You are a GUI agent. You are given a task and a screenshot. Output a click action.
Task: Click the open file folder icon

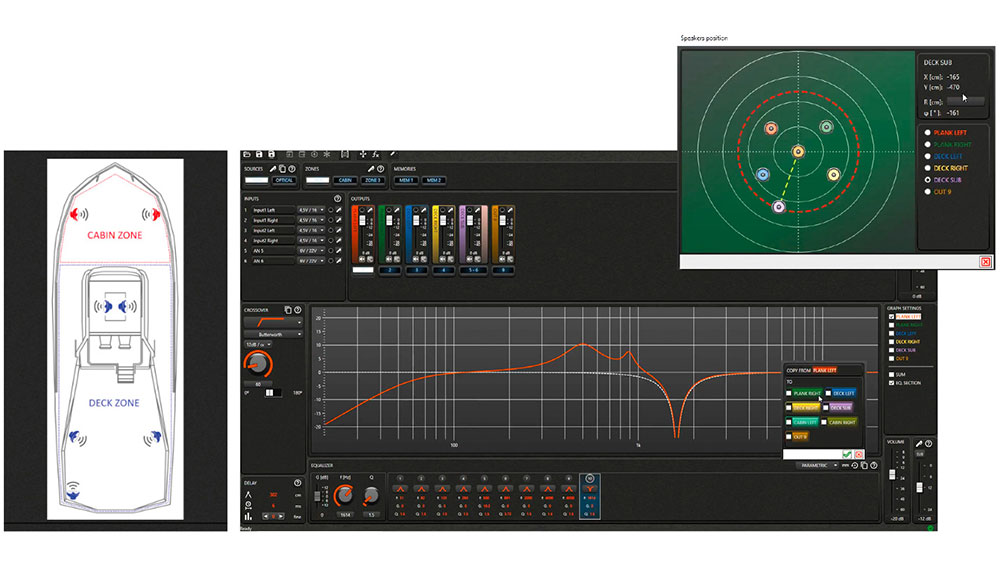coord(248,154)
